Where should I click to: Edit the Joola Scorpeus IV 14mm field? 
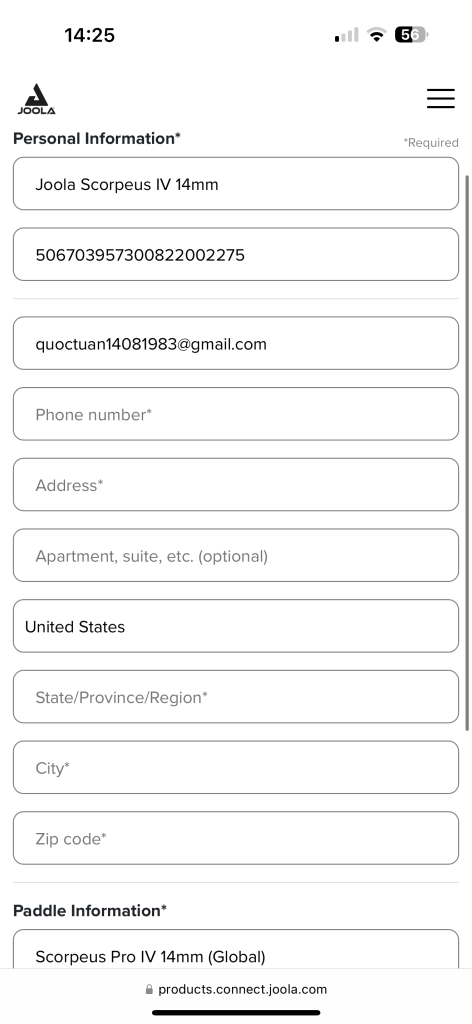[236, 184]
